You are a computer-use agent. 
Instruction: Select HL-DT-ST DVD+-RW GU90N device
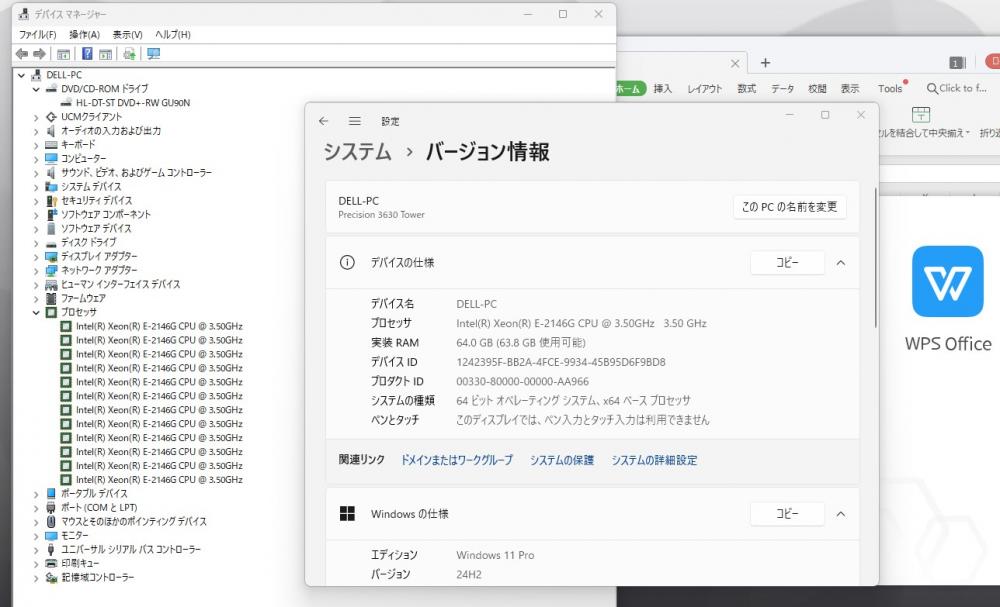coord(133,103)
